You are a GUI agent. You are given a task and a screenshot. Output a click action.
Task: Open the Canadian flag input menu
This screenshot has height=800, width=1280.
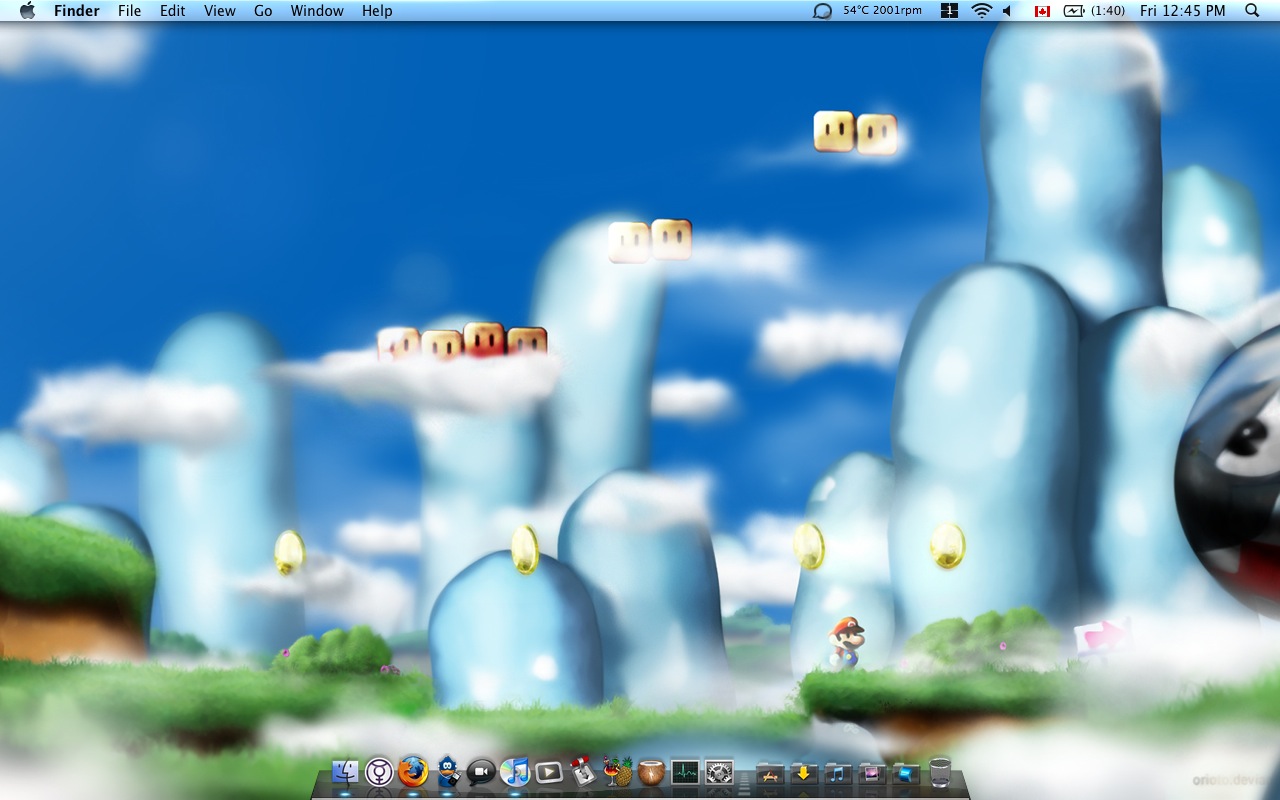pos(1042,11)
